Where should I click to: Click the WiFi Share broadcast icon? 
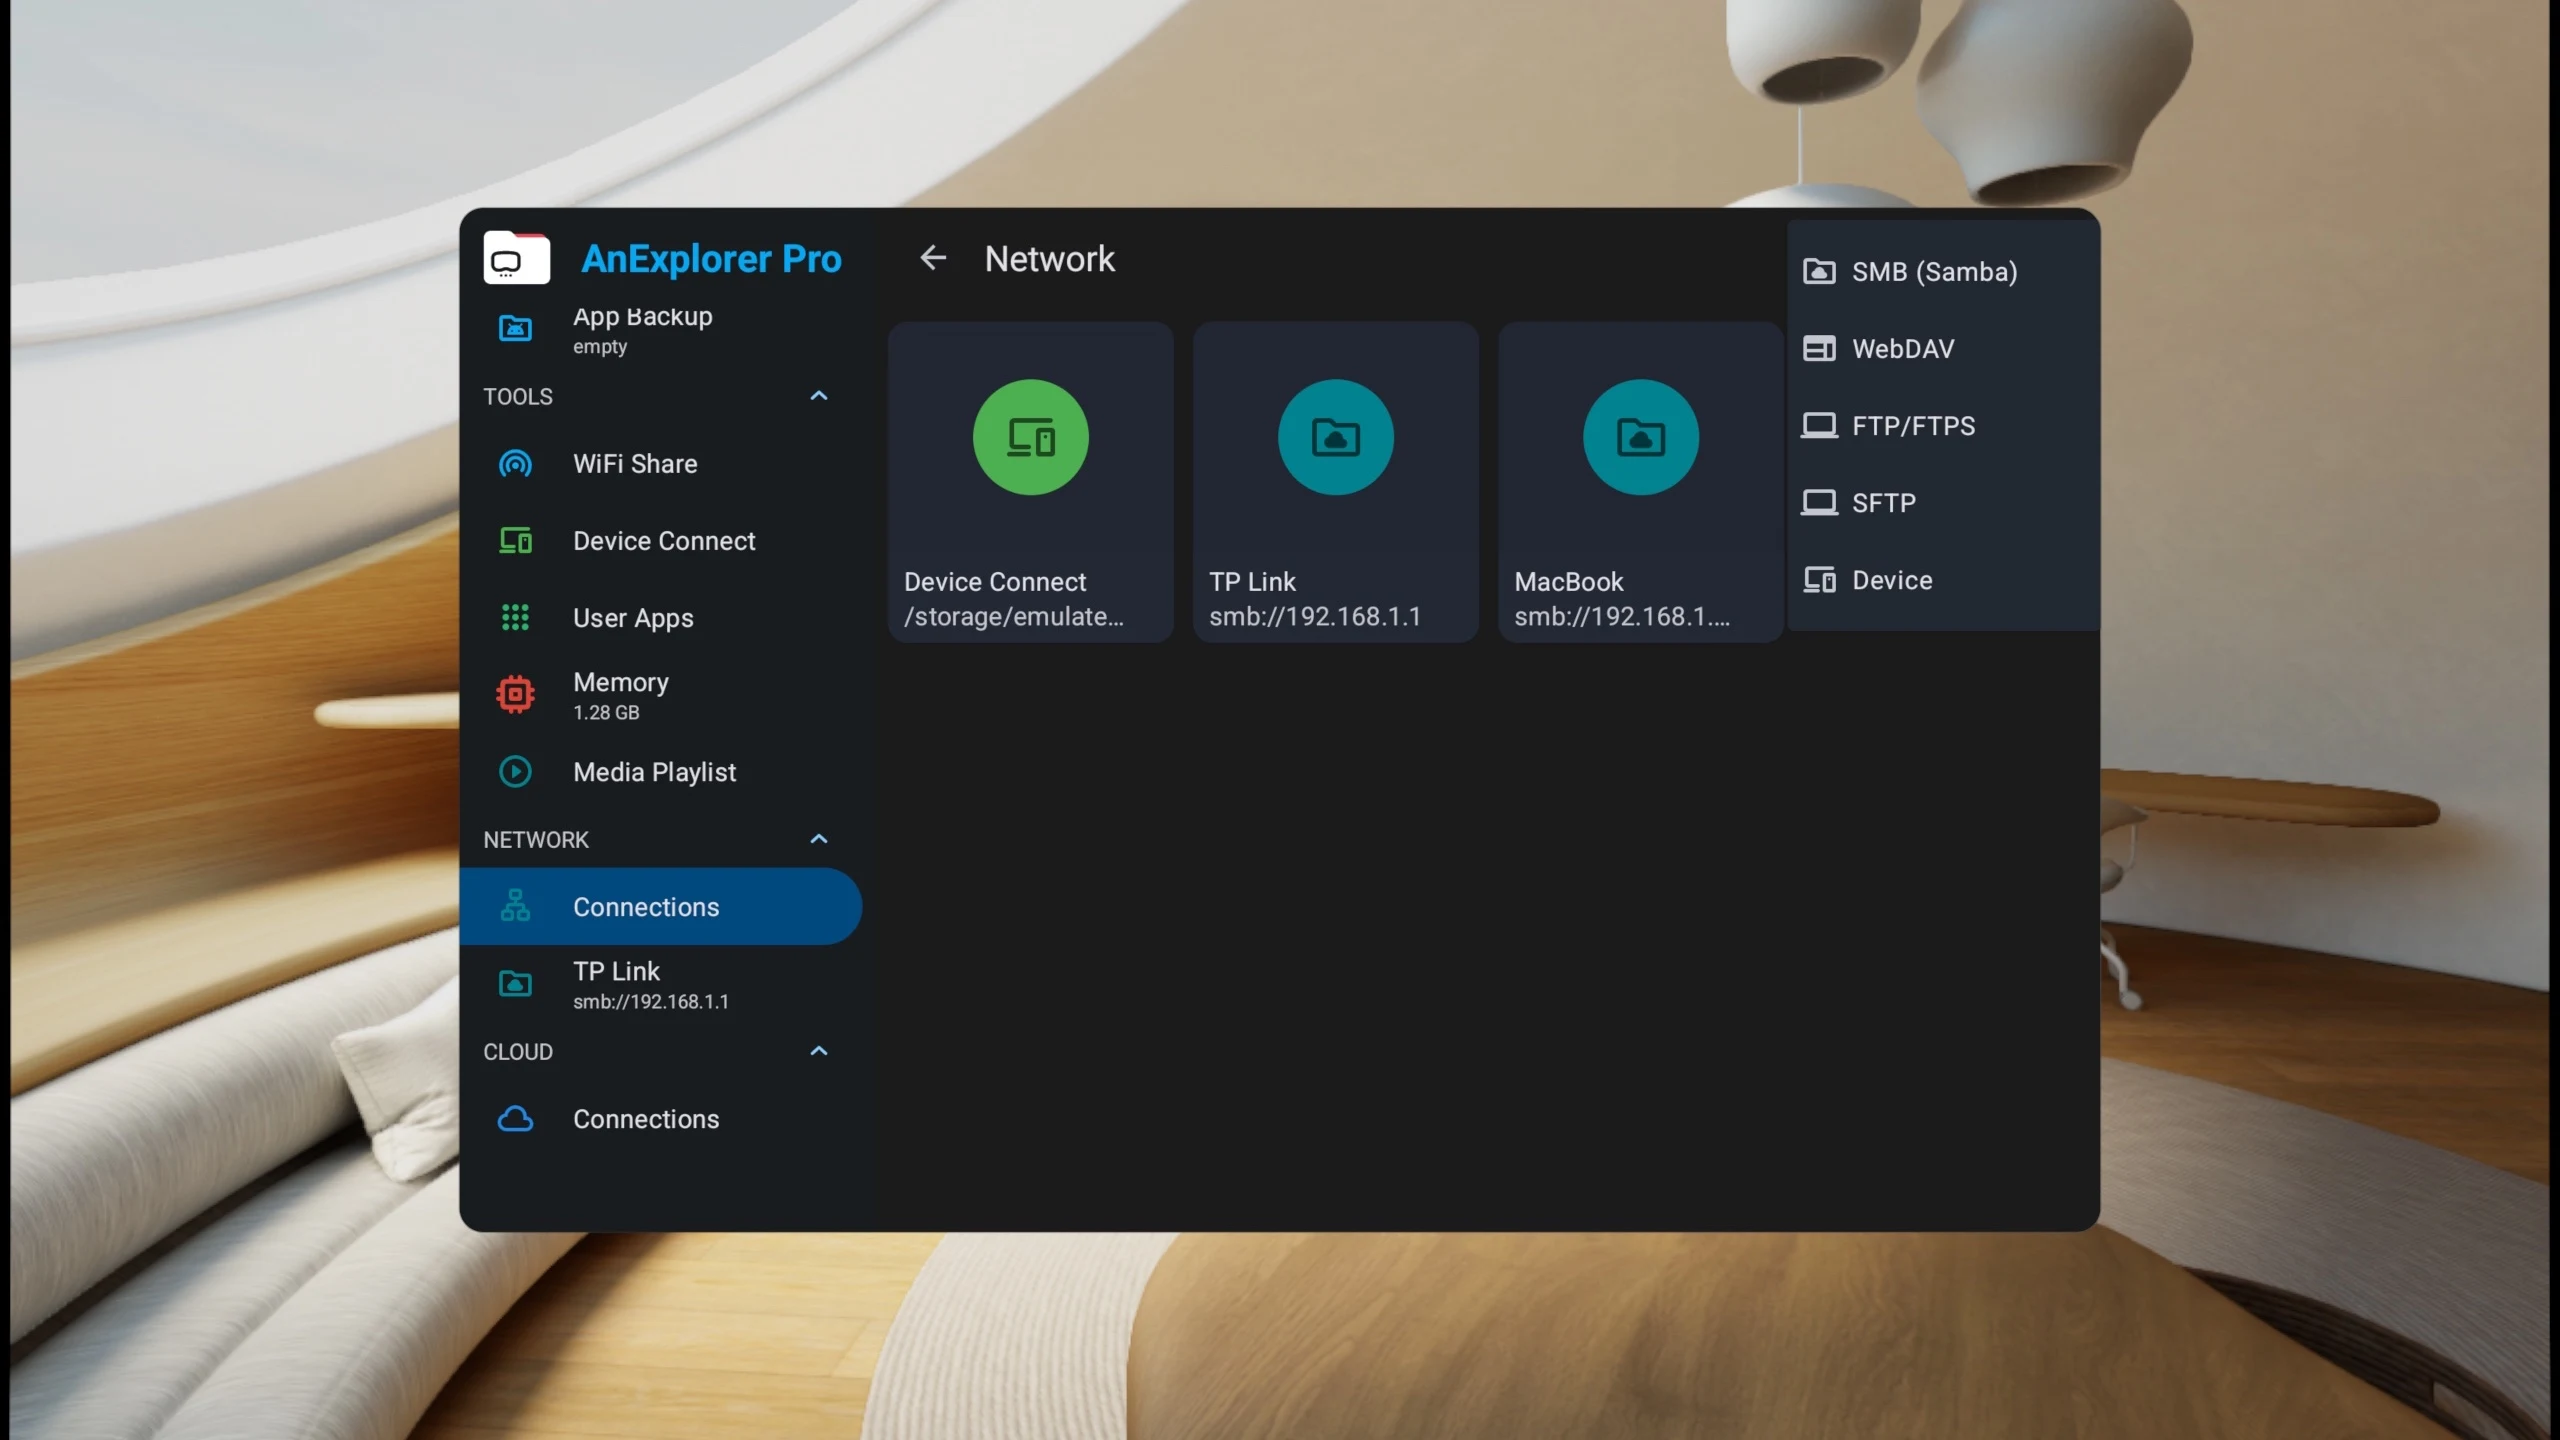tap(515, 464)
